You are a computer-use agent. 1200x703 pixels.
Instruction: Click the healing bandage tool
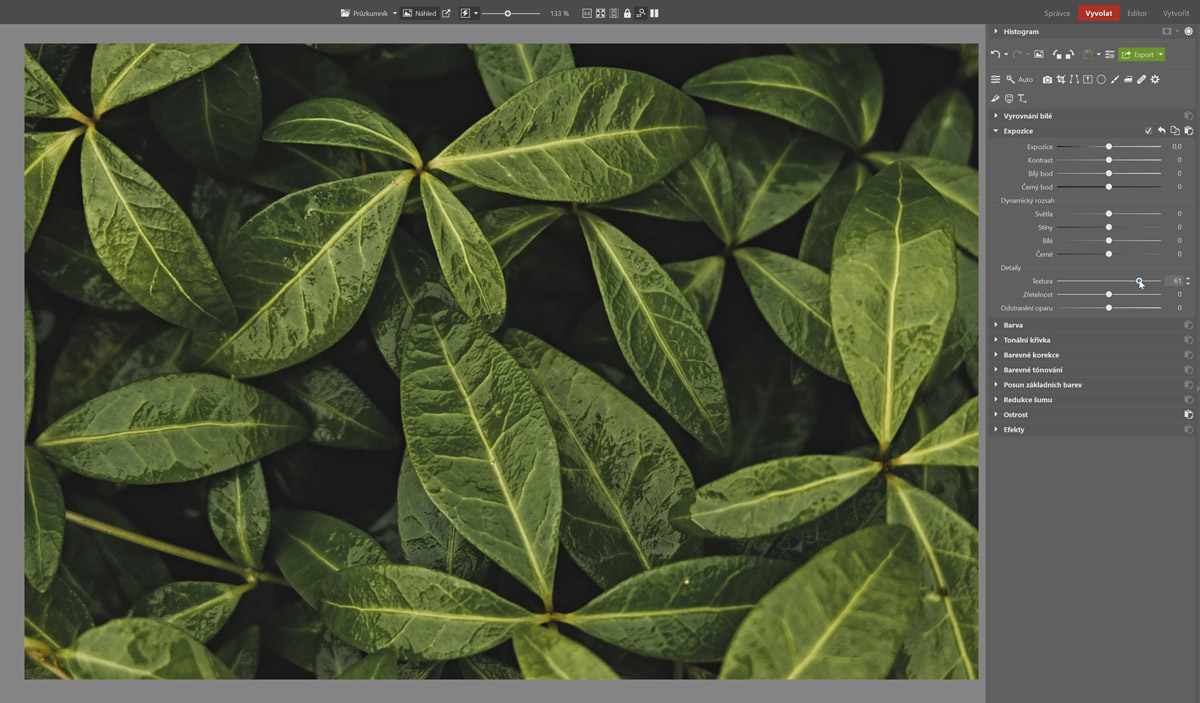(1141, 79)
